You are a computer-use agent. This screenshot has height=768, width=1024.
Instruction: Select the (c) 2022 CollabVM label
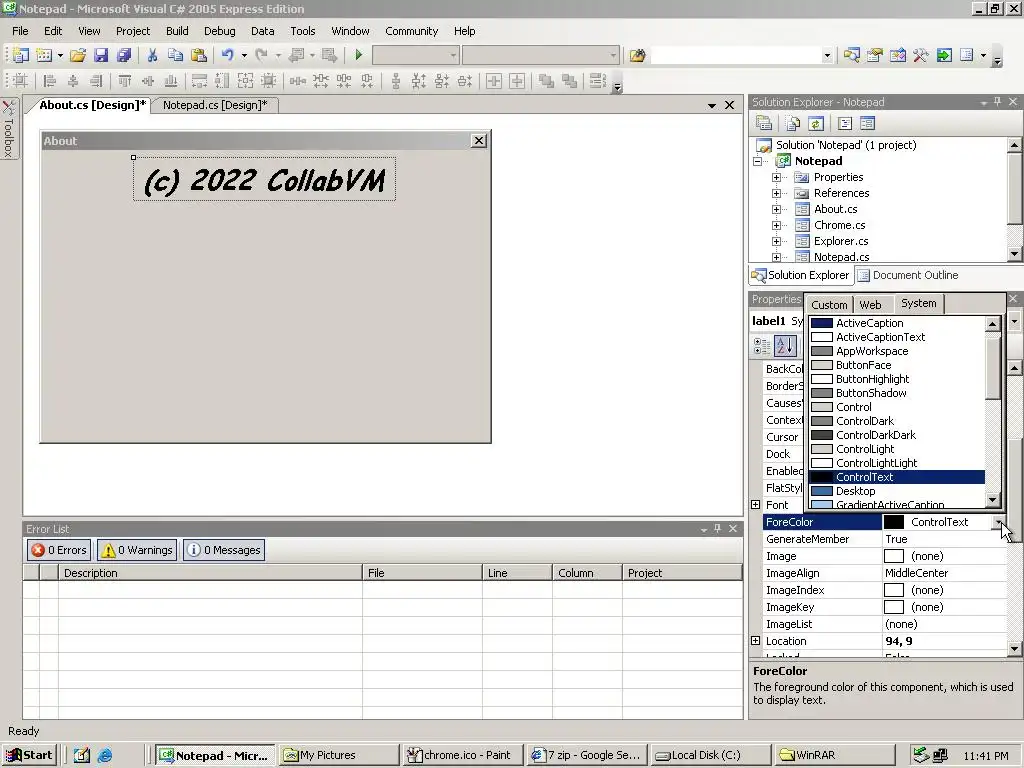coord(264,179)
